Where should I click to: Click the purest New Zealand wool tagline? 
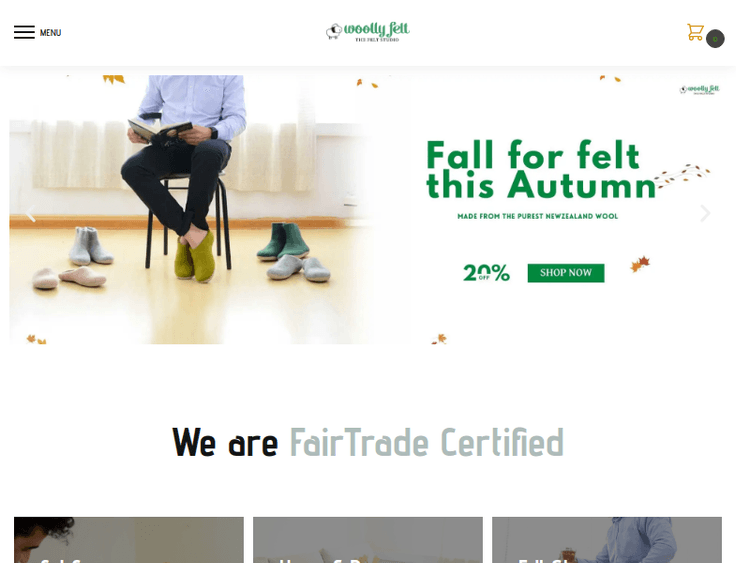pyautogui.click(x=538, y=216)
